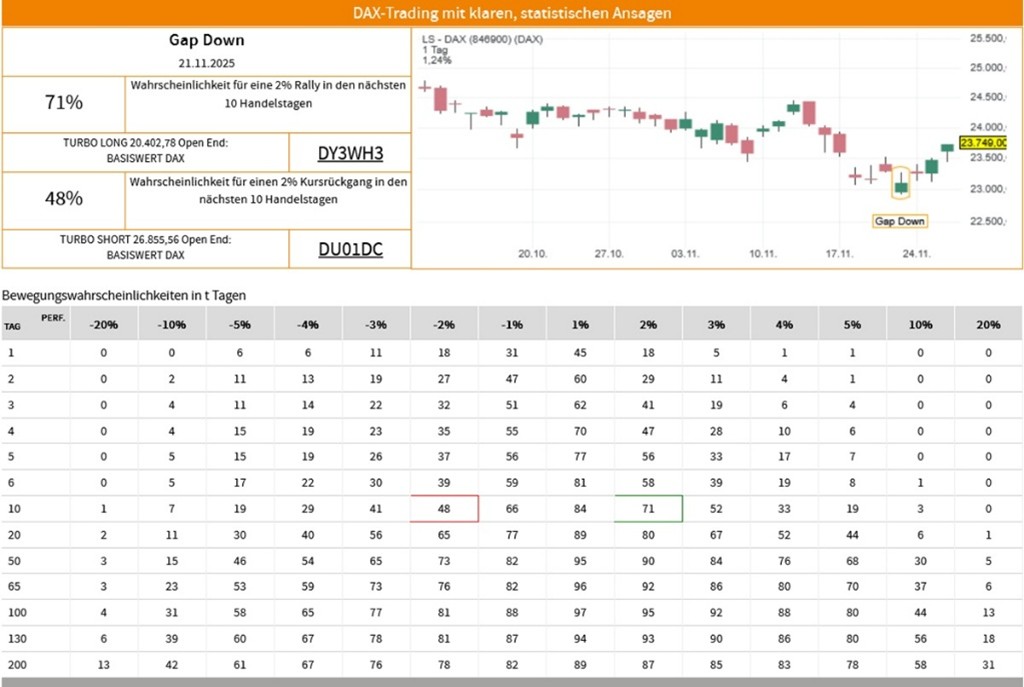This screenshot has height=687, width=1024.
Task: Click the orange DAX-Trading header banner
Action: tap(512, 13)
